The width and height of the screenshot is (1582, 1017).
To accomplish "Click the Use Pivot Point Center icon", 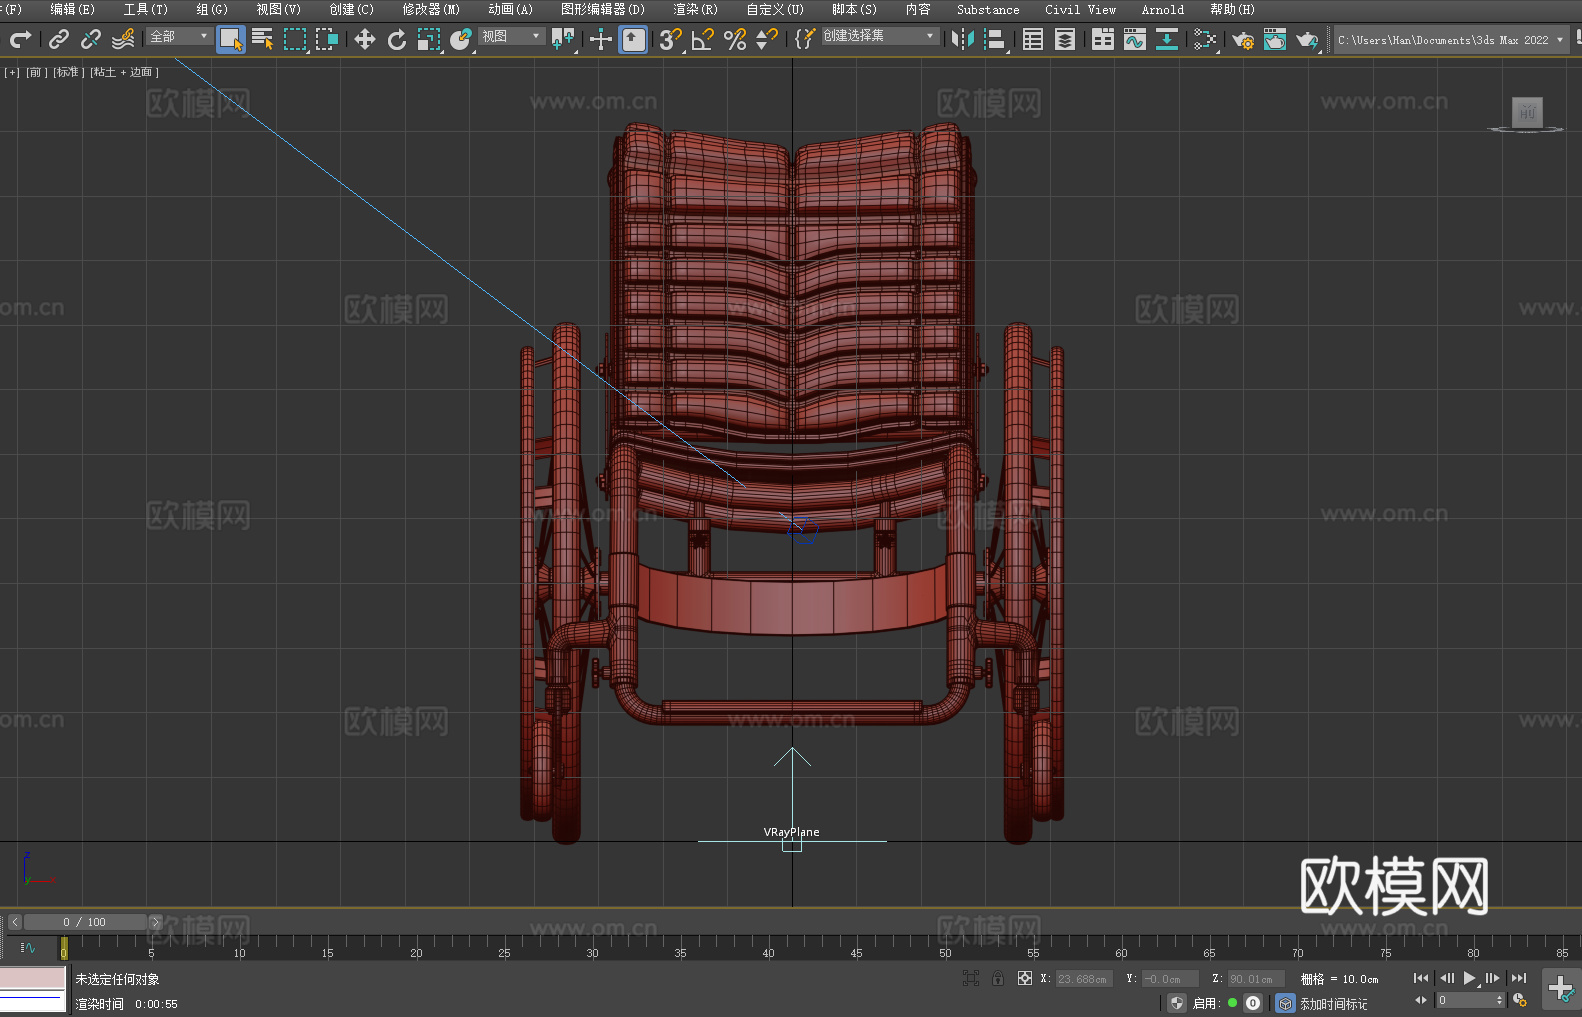I will (x=563, y=40).
